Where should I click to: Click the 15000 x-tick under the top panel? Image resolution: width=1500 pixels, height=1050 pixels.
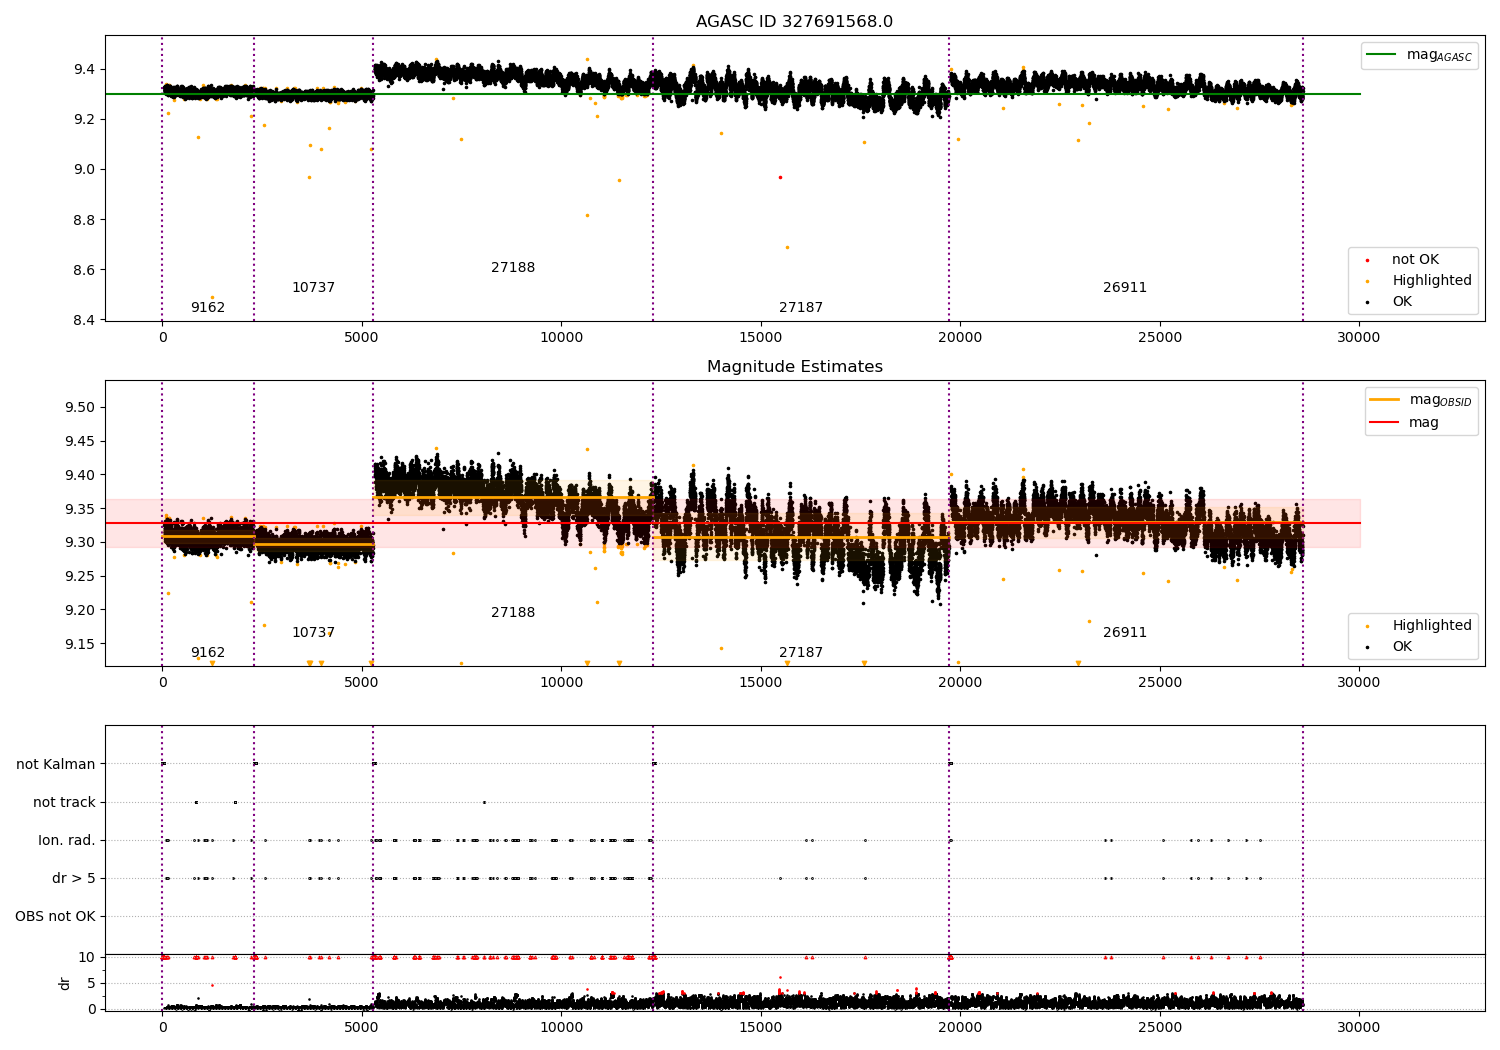(760, 338)
